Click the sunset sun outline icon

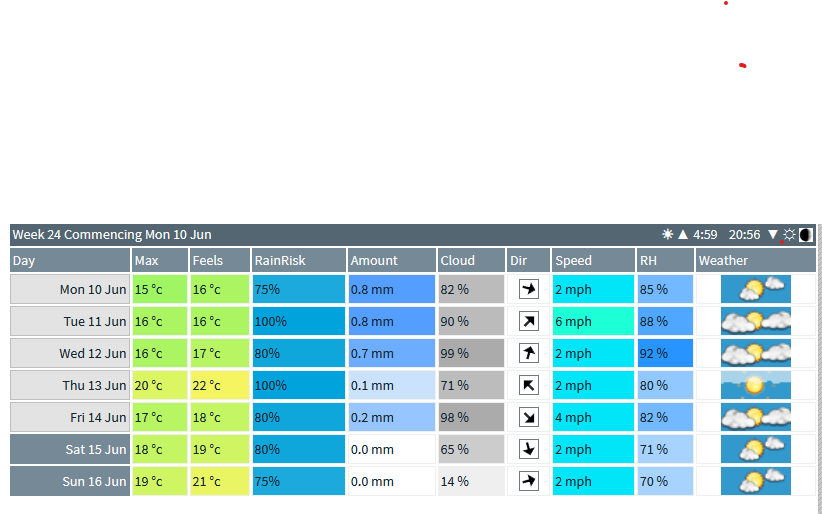789,235
